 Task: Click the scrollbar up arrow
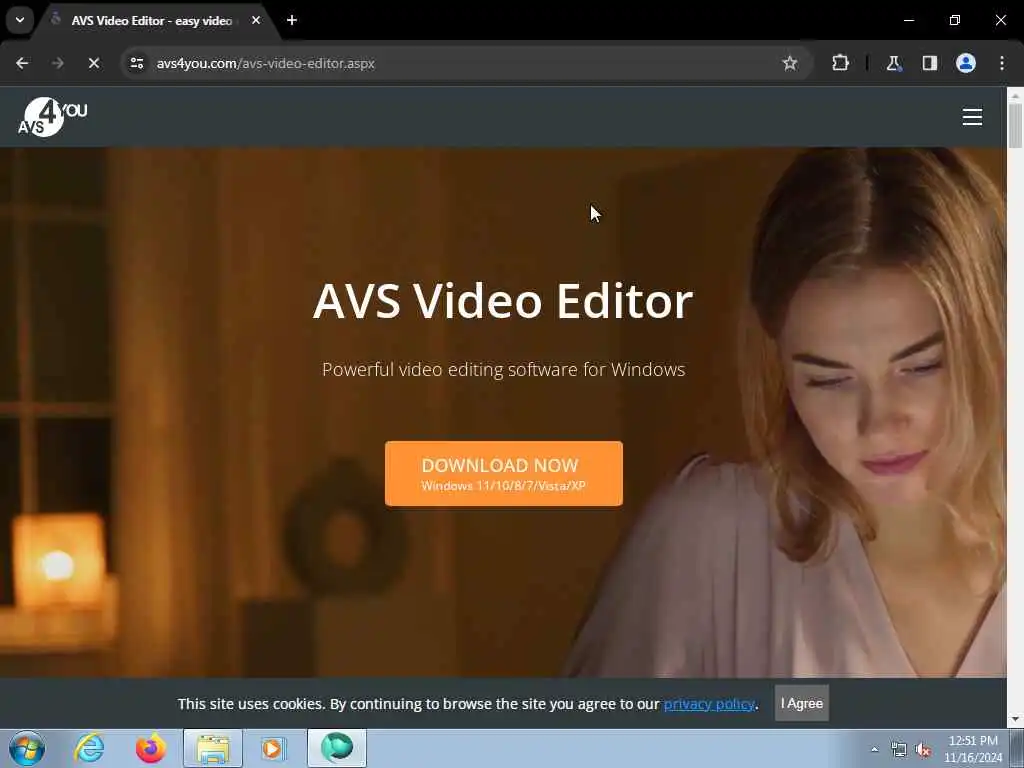click(x=1016, y=95)
